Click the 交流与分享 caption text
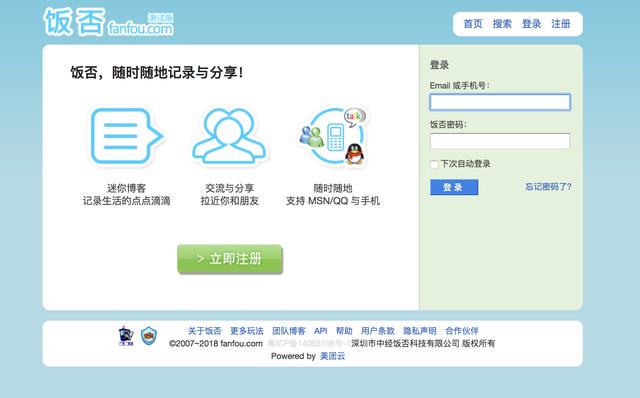Screen dimensions: 640x398 [x=229, y=188]
